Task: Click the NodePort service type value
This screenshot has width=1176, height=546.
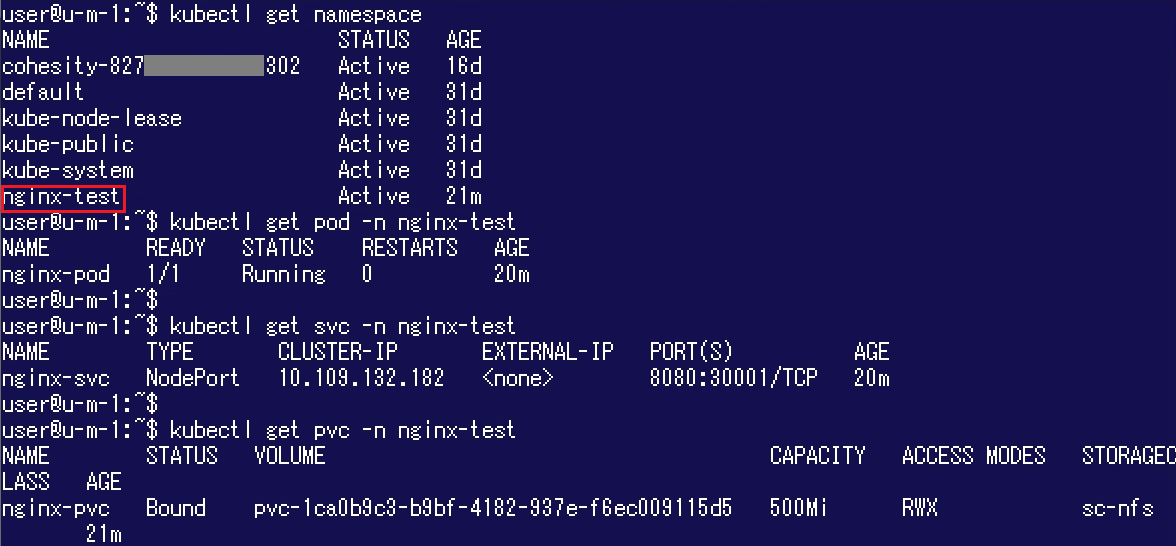Action: tap(193, 377)
